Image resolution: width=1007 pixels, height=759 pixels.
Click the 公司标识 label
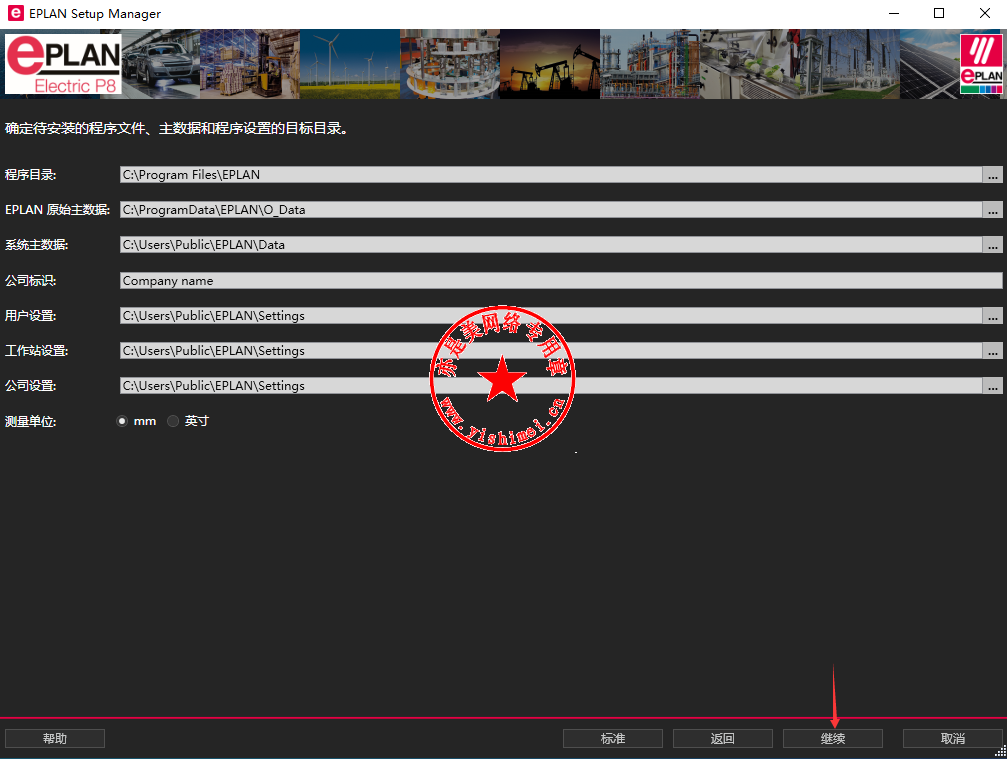[x=31, y=281]
